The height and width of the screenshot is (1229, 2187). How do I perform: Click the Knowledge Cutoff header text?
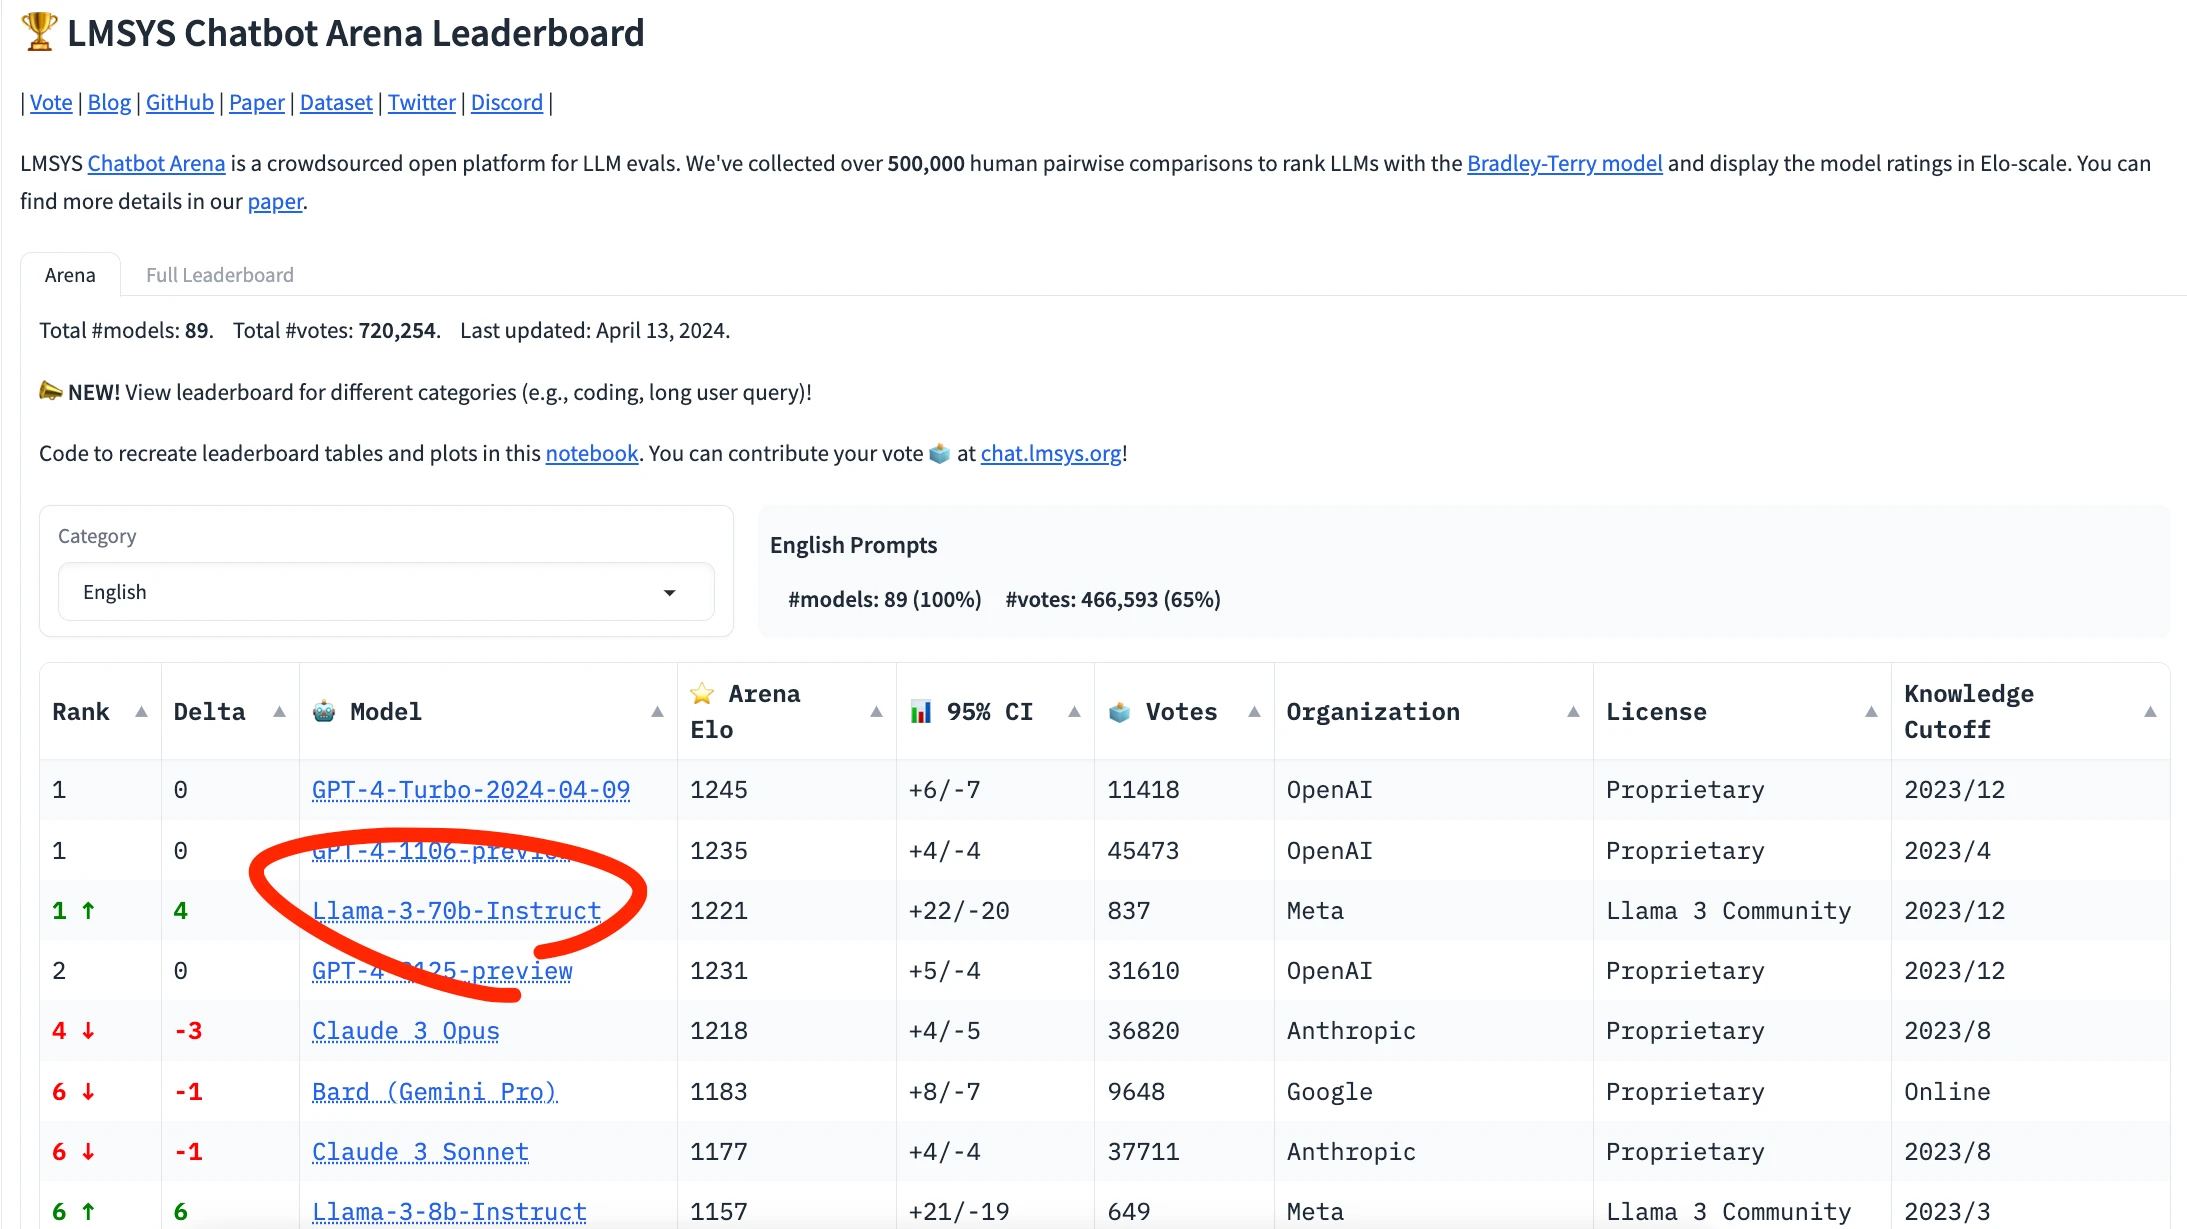coord(1969,712)
